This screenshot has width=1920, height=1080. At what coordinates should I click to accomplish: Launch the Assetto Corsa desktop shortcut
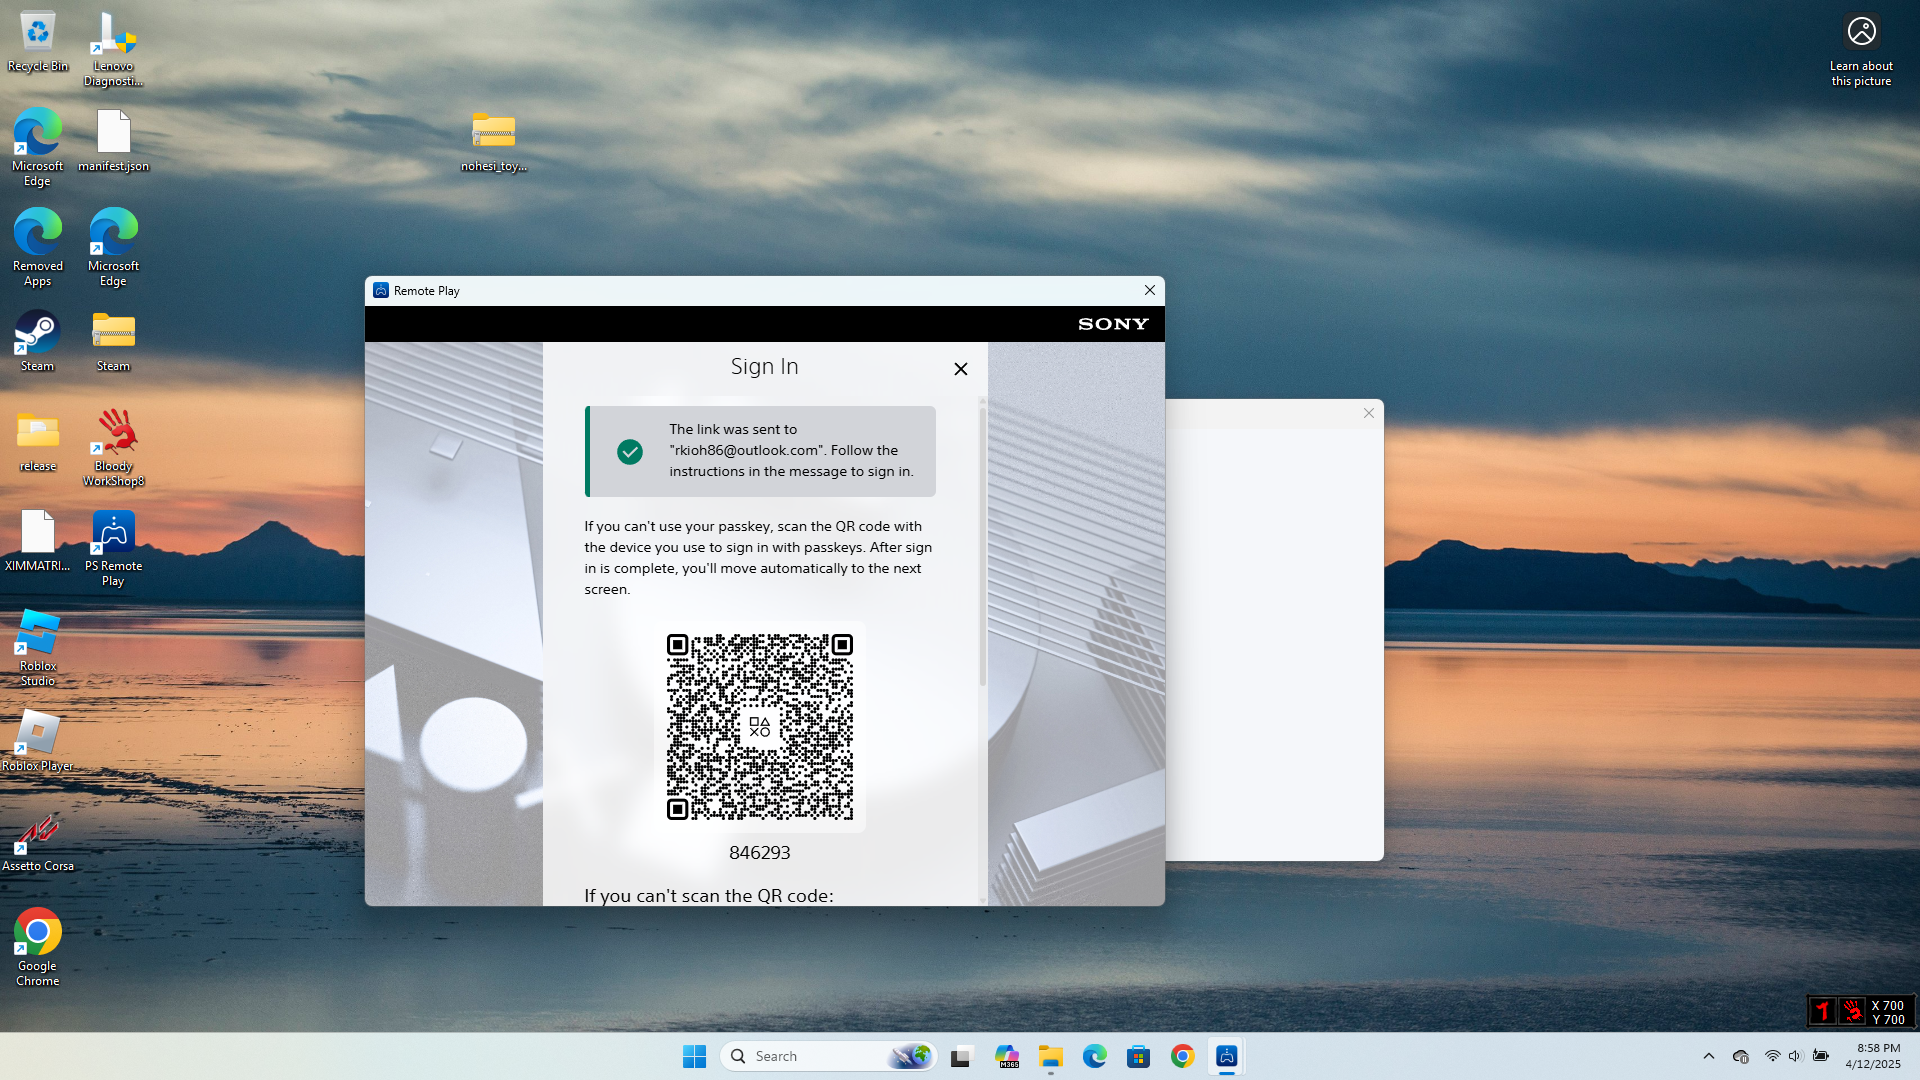coord(38,841)
